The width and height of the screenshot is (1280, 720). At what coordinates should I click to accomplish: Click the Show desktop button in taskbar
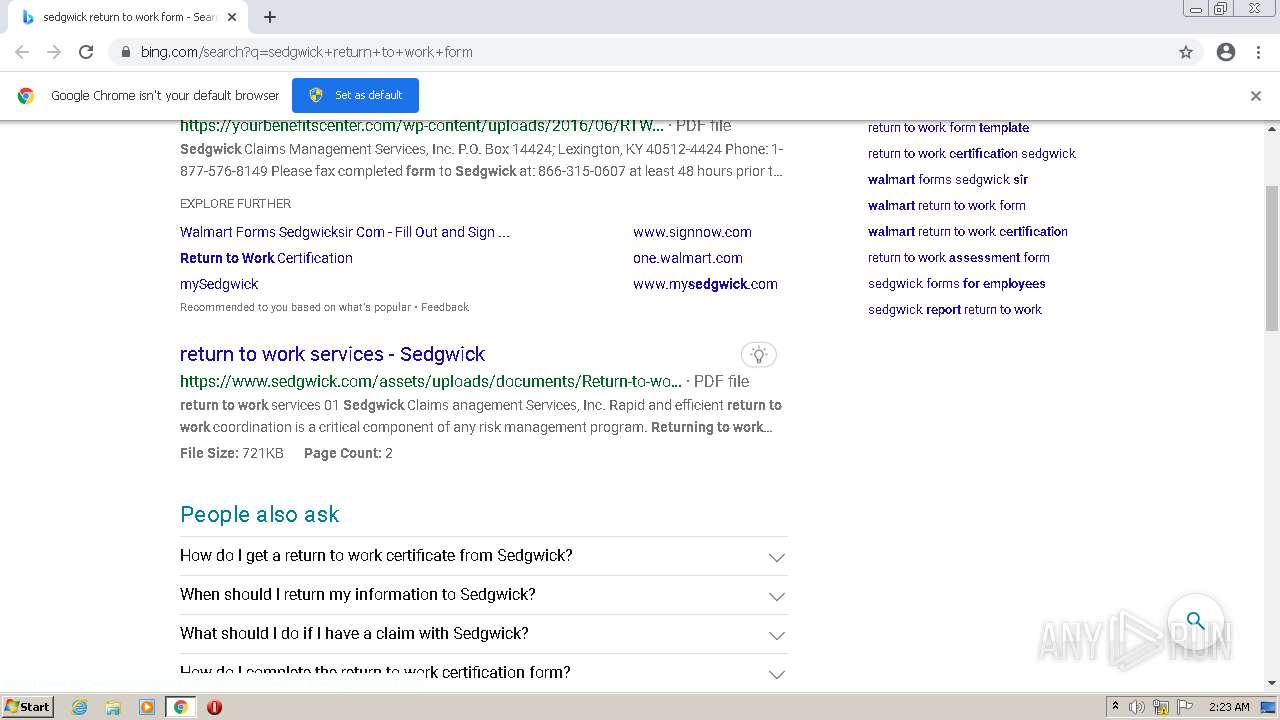point(1269,707)
